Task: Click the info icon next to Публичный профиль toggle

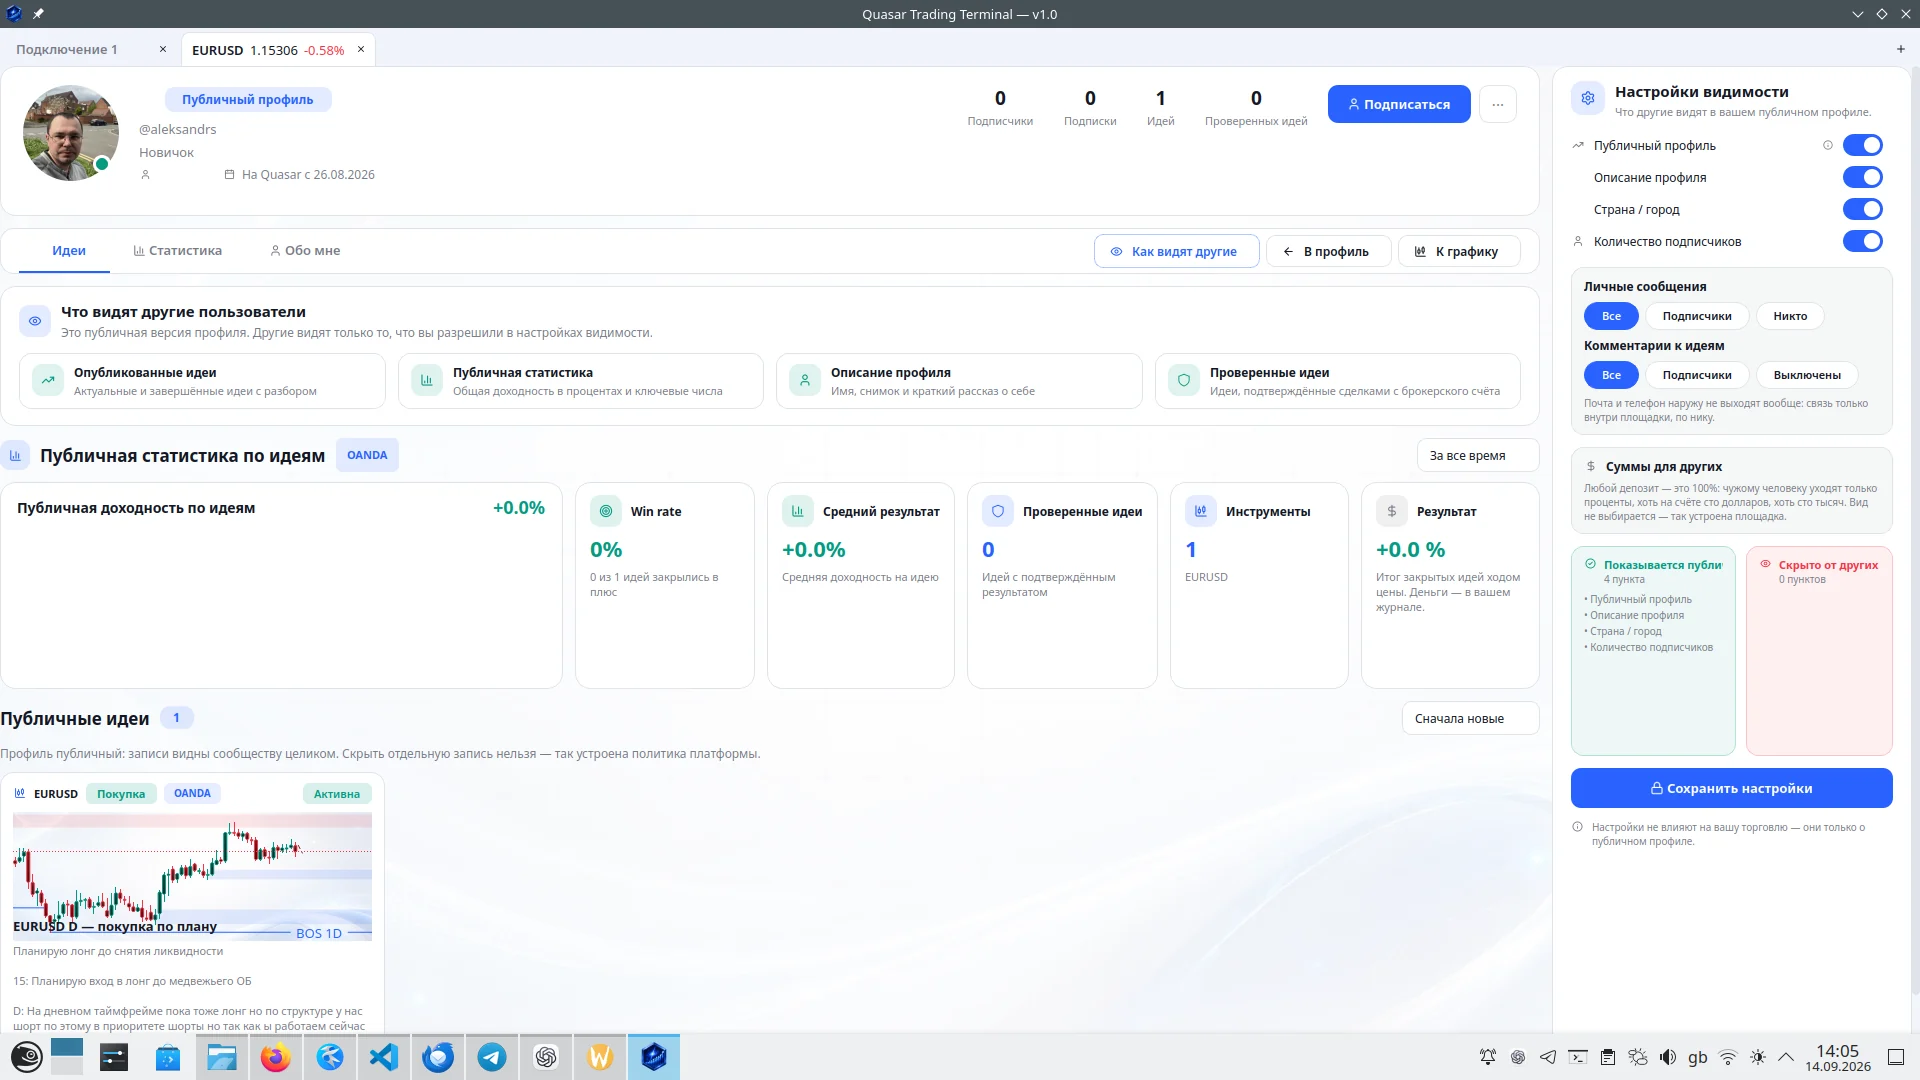Action: click(x=1828, y=145)
